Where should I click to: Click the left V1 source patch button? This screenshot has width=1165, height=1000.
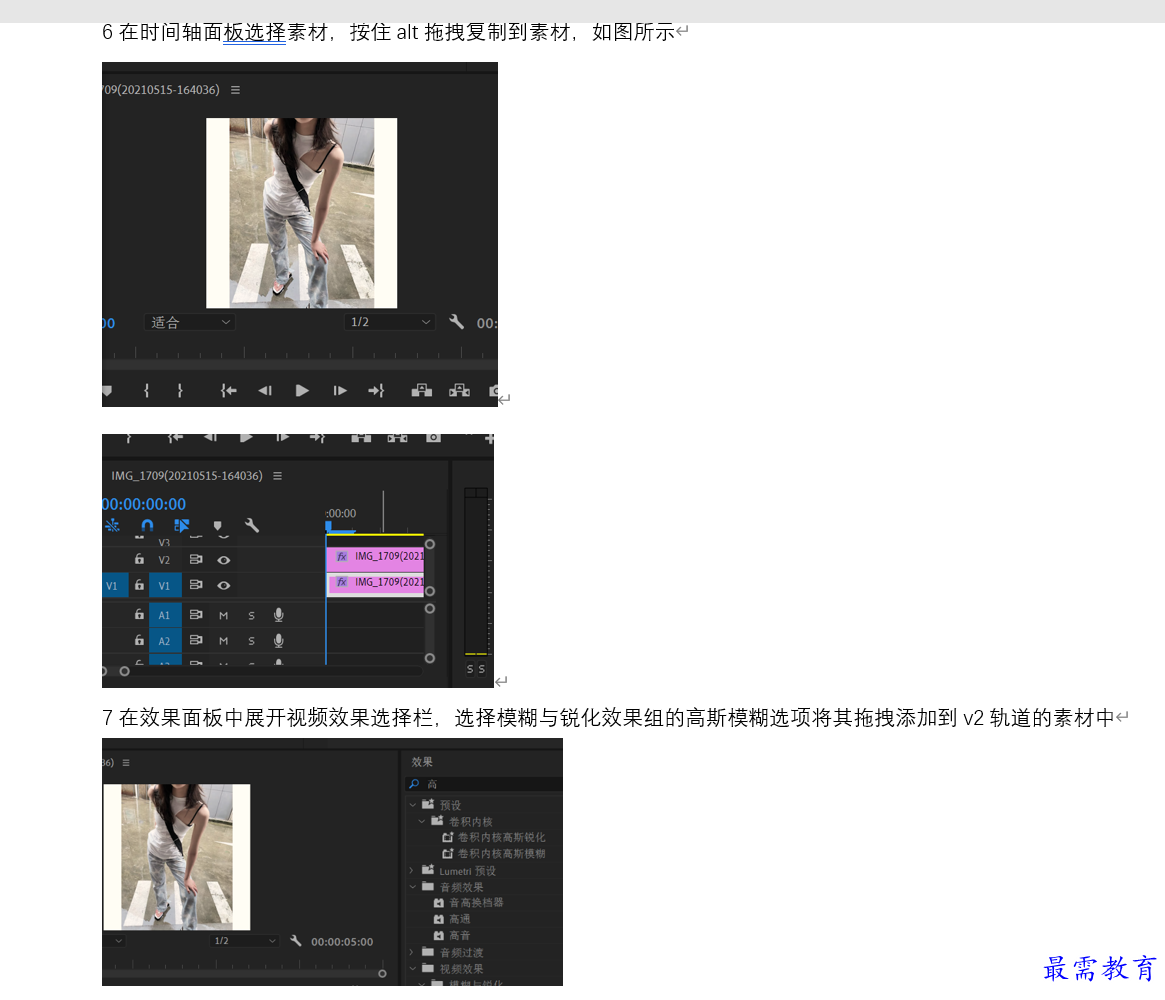(x=113, y=585)
